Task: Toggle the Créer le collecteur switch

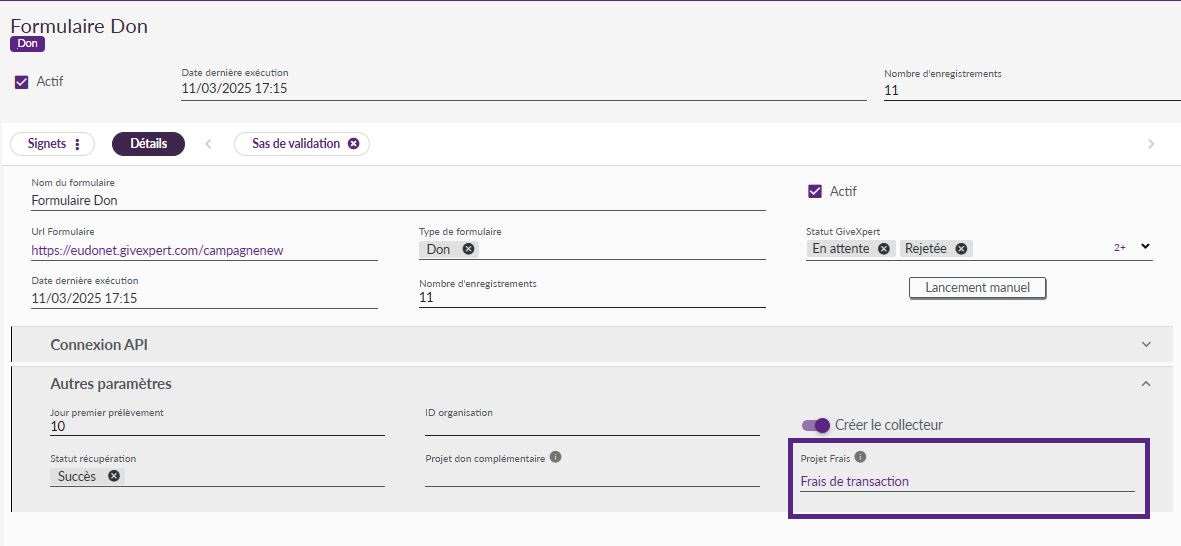Action: [816, 425]
